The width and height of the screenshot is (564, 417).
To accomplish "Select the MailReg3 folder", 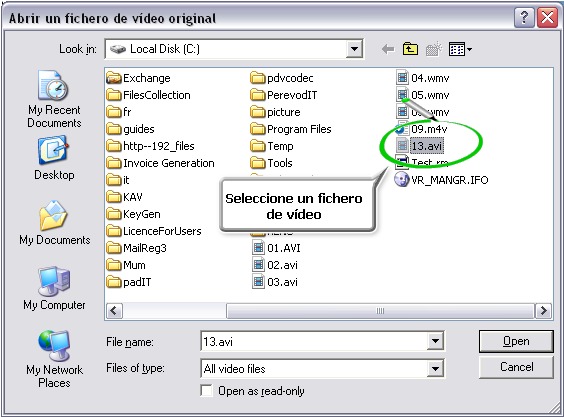I will coord(137,248).
